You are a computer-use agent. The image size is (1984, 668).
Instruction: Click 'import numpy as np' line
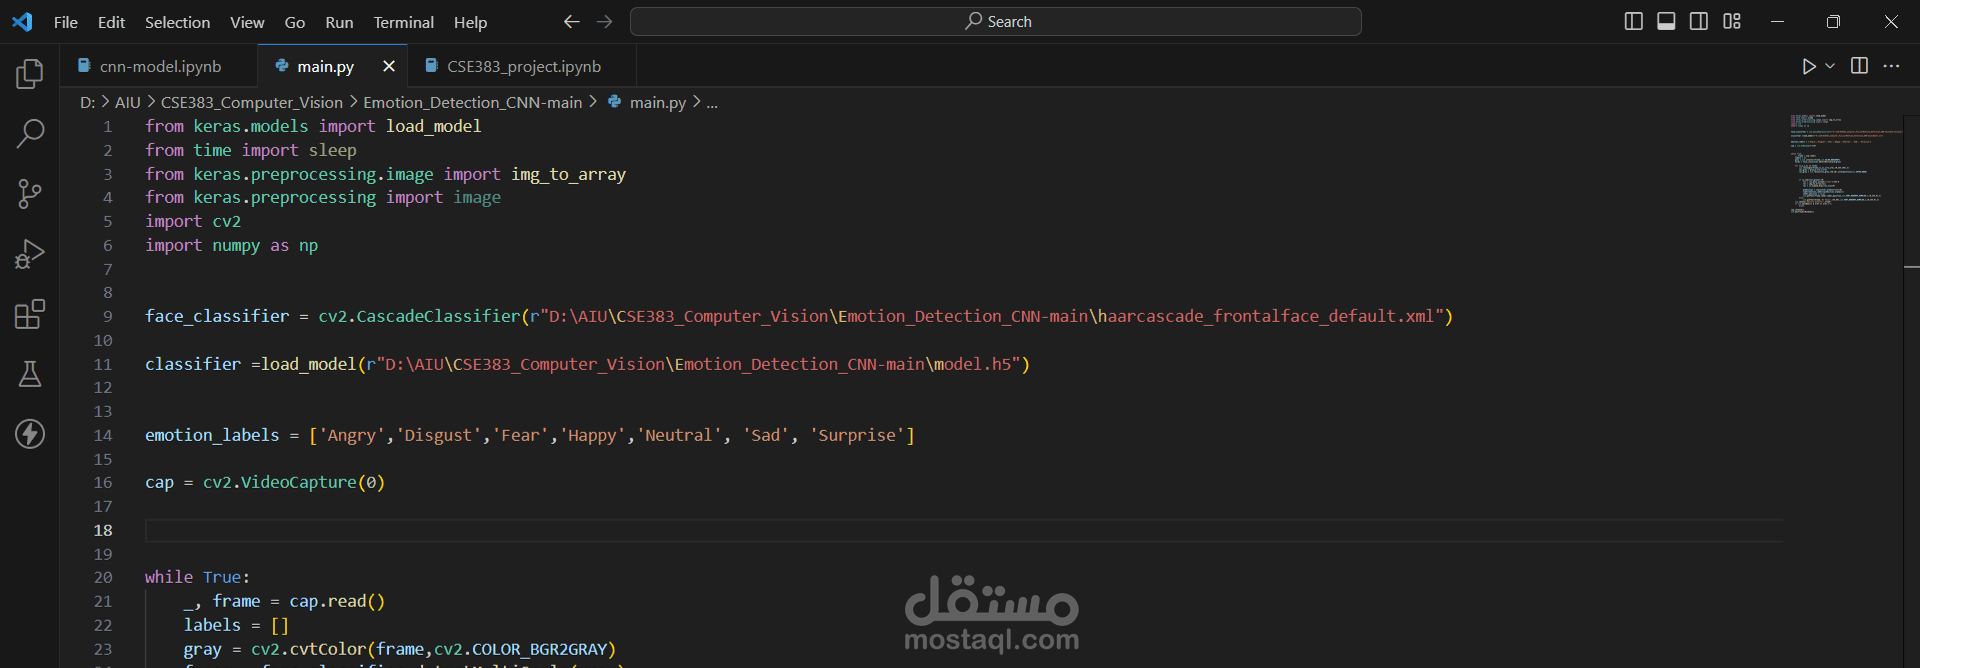pos(232,245)
